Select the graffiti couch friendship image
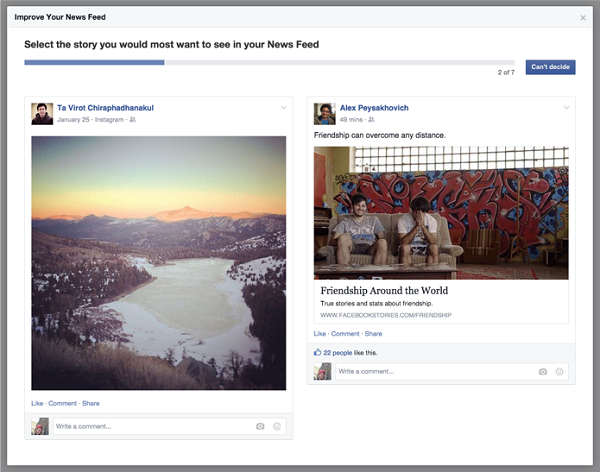Image resolution: width=600 pixels, height=472 pixels. click(x=441, y=213)
